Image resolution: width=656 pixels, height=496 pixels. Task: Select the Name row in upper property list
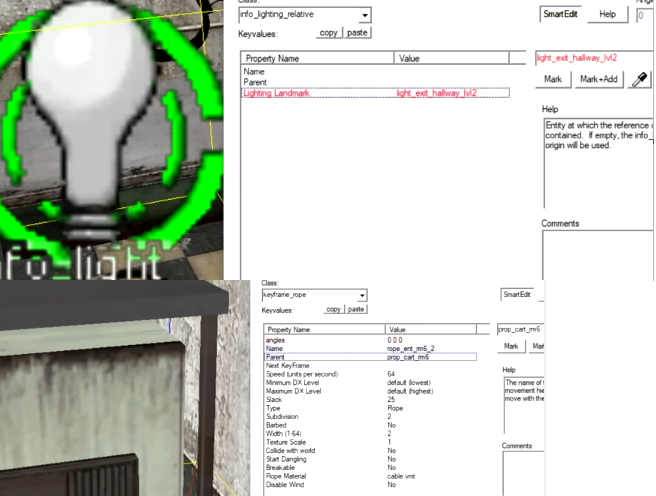click(376, 72)
